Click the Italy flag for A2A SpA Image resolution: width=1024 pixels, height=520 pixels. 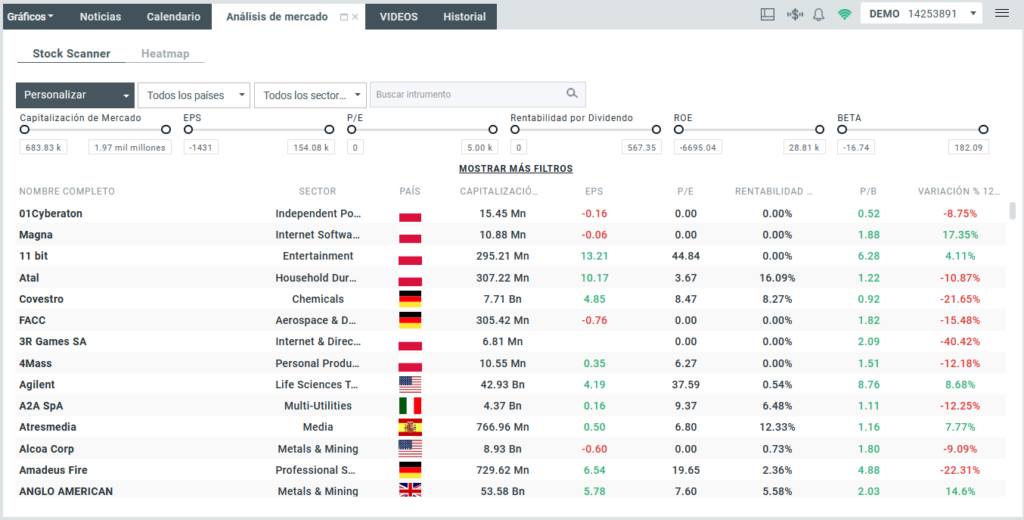pos(410,406)
